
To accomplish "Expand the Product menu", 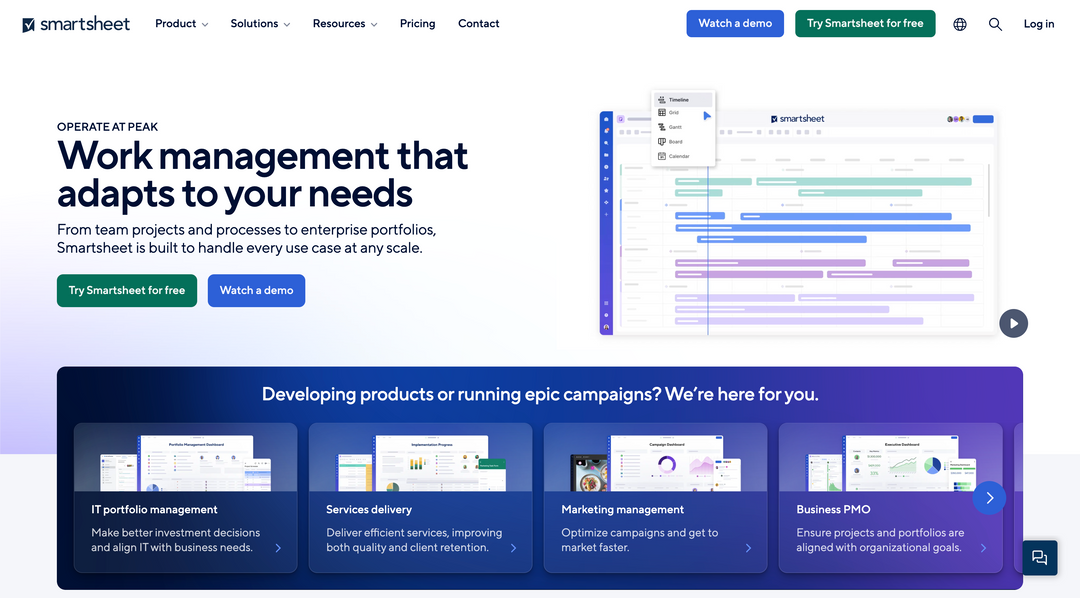I will pyautogui.click(x=181, y=23).
